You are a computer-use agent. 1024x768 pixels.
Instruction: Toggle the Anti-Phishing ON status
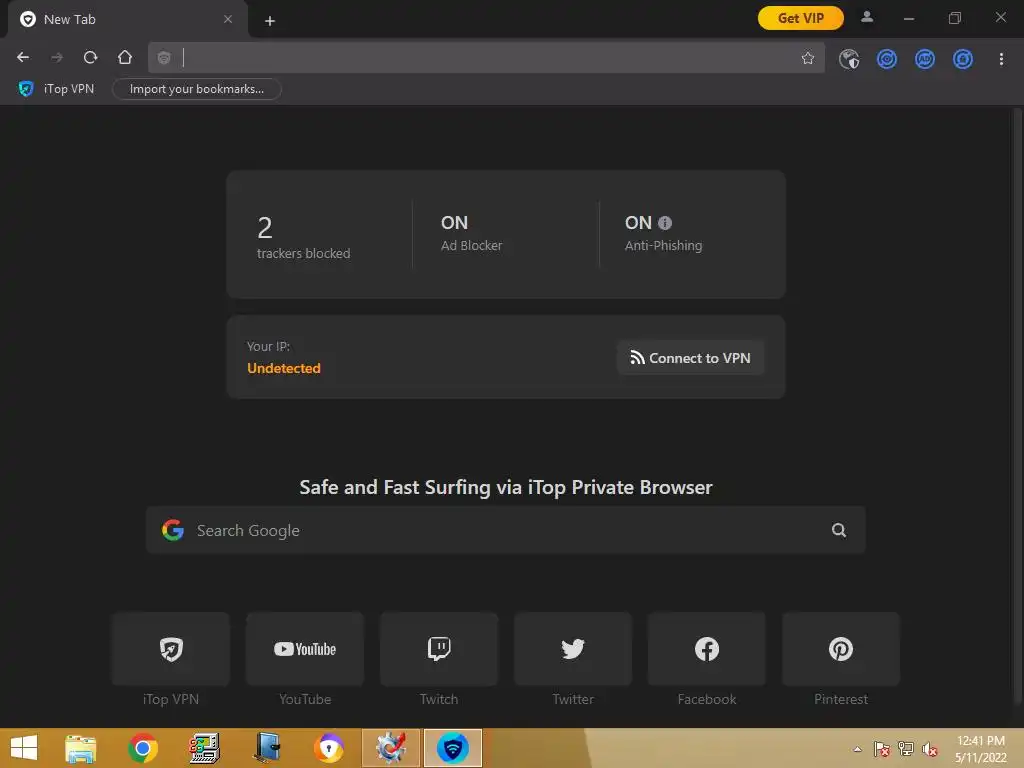pos(638,223)
